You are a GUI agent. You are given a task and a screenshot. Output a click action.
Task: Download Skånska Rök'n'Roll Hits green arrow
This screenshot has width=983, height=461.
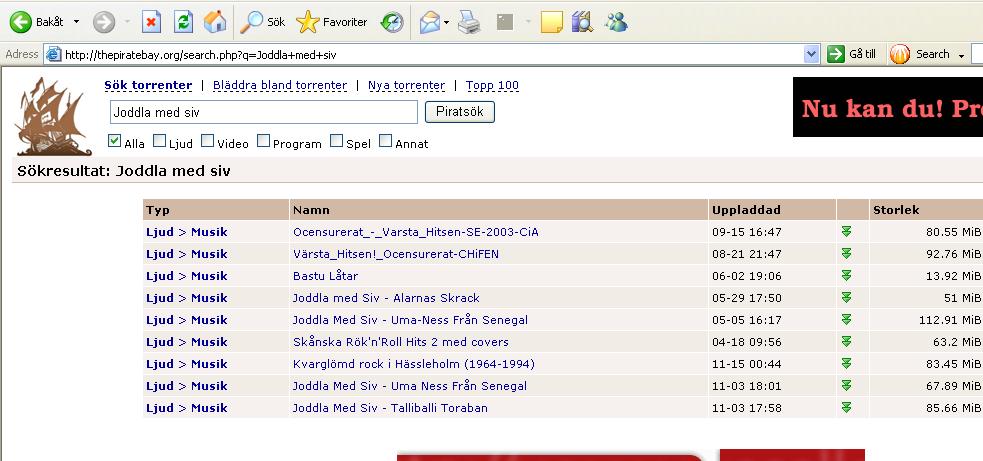[846, 341]
